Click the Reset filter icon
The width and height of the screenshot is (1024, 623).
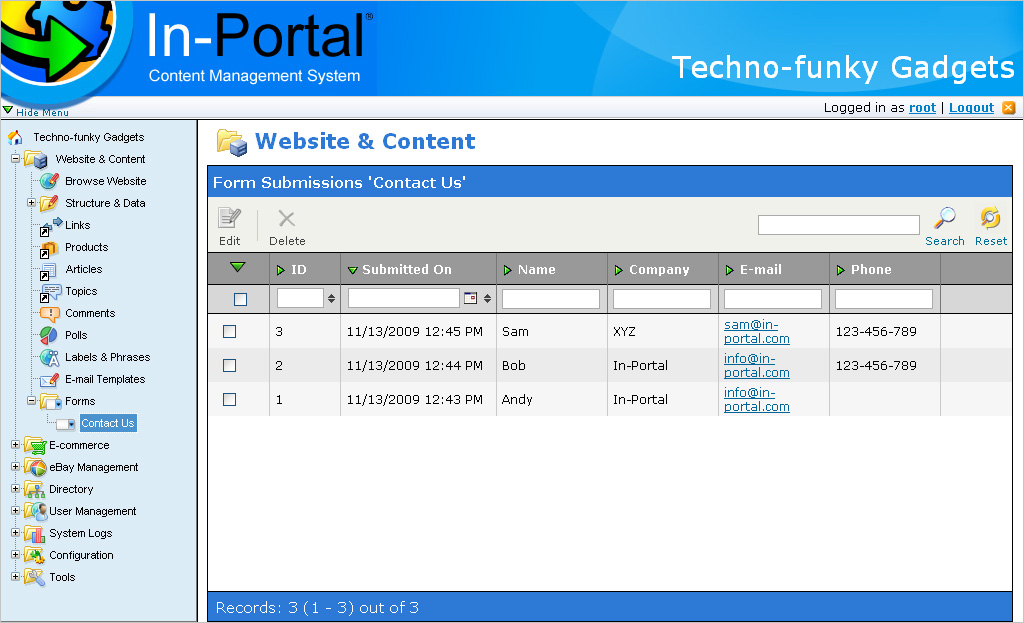point(990,219)
